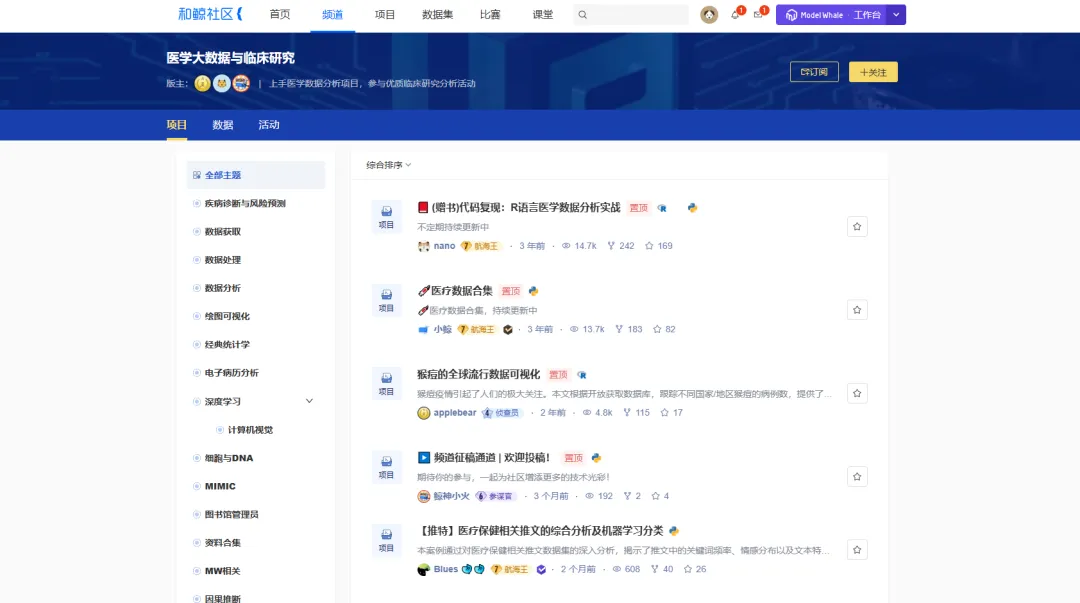Click the 已订阅 subscription button
Image resolution: width=1080 pixels, height=603 pixels.
tap(814, 72)
